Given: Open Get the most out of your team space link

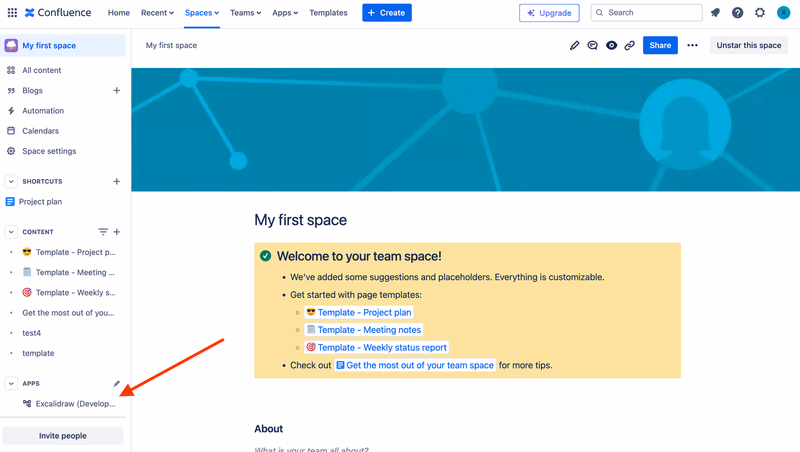Looking at the screenshot, I should (415, 365).
